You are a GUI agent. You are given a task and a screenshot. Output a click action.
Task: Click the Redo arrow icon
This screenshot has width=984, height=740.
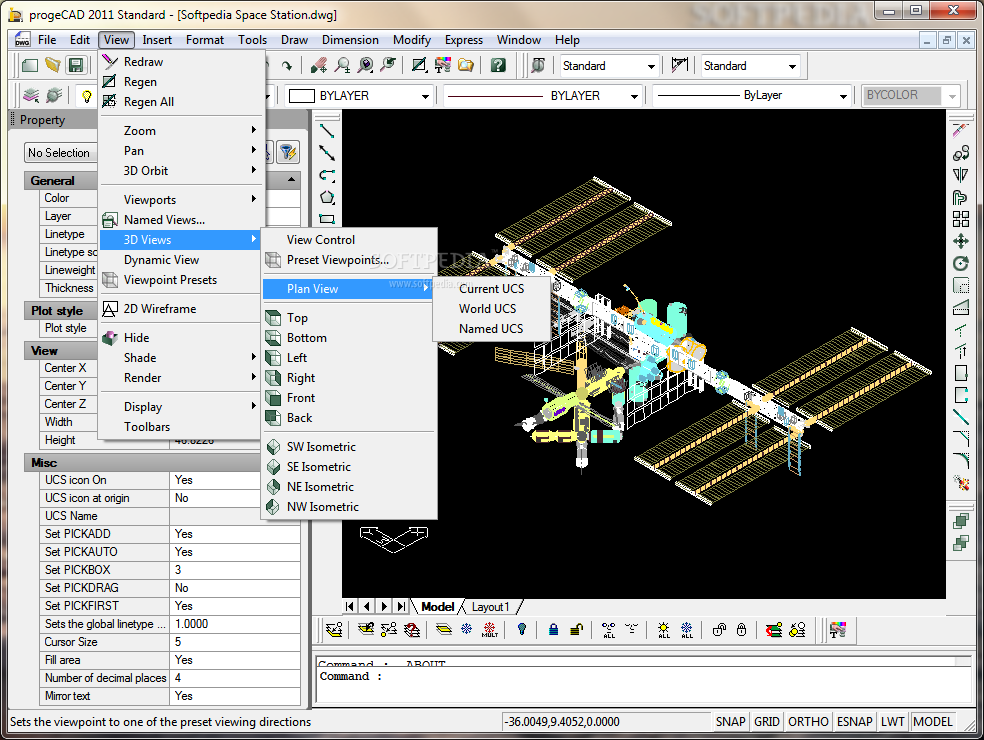(x=287, y=65)
